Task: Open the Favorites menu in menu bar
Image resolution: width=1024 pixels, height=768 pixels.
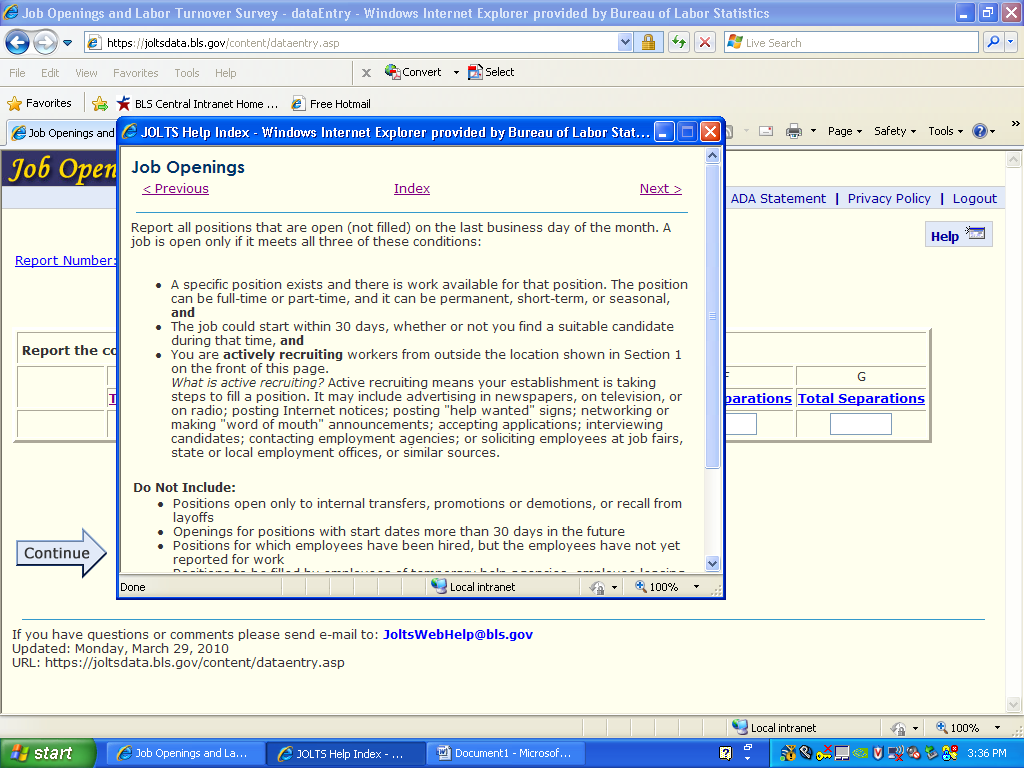Action: pos(135,73)
